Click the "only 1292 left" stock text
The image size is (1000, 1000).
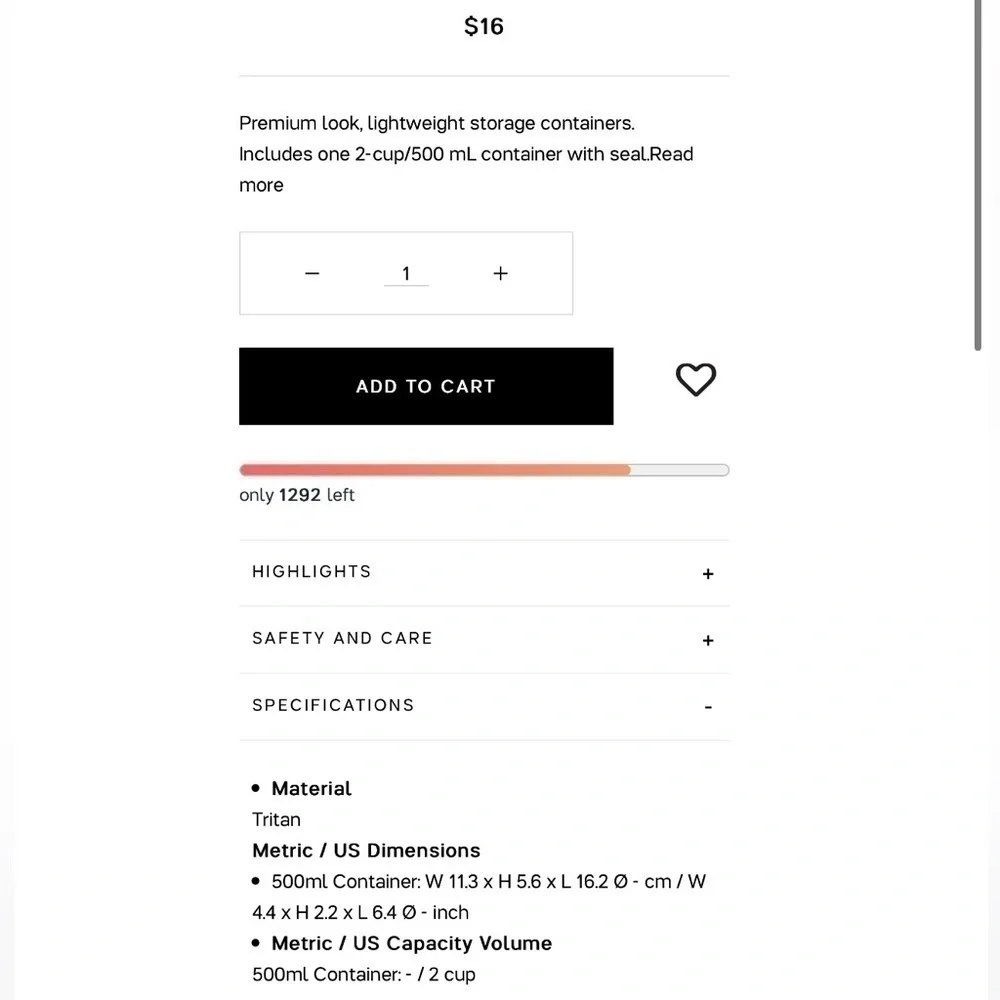297,495
